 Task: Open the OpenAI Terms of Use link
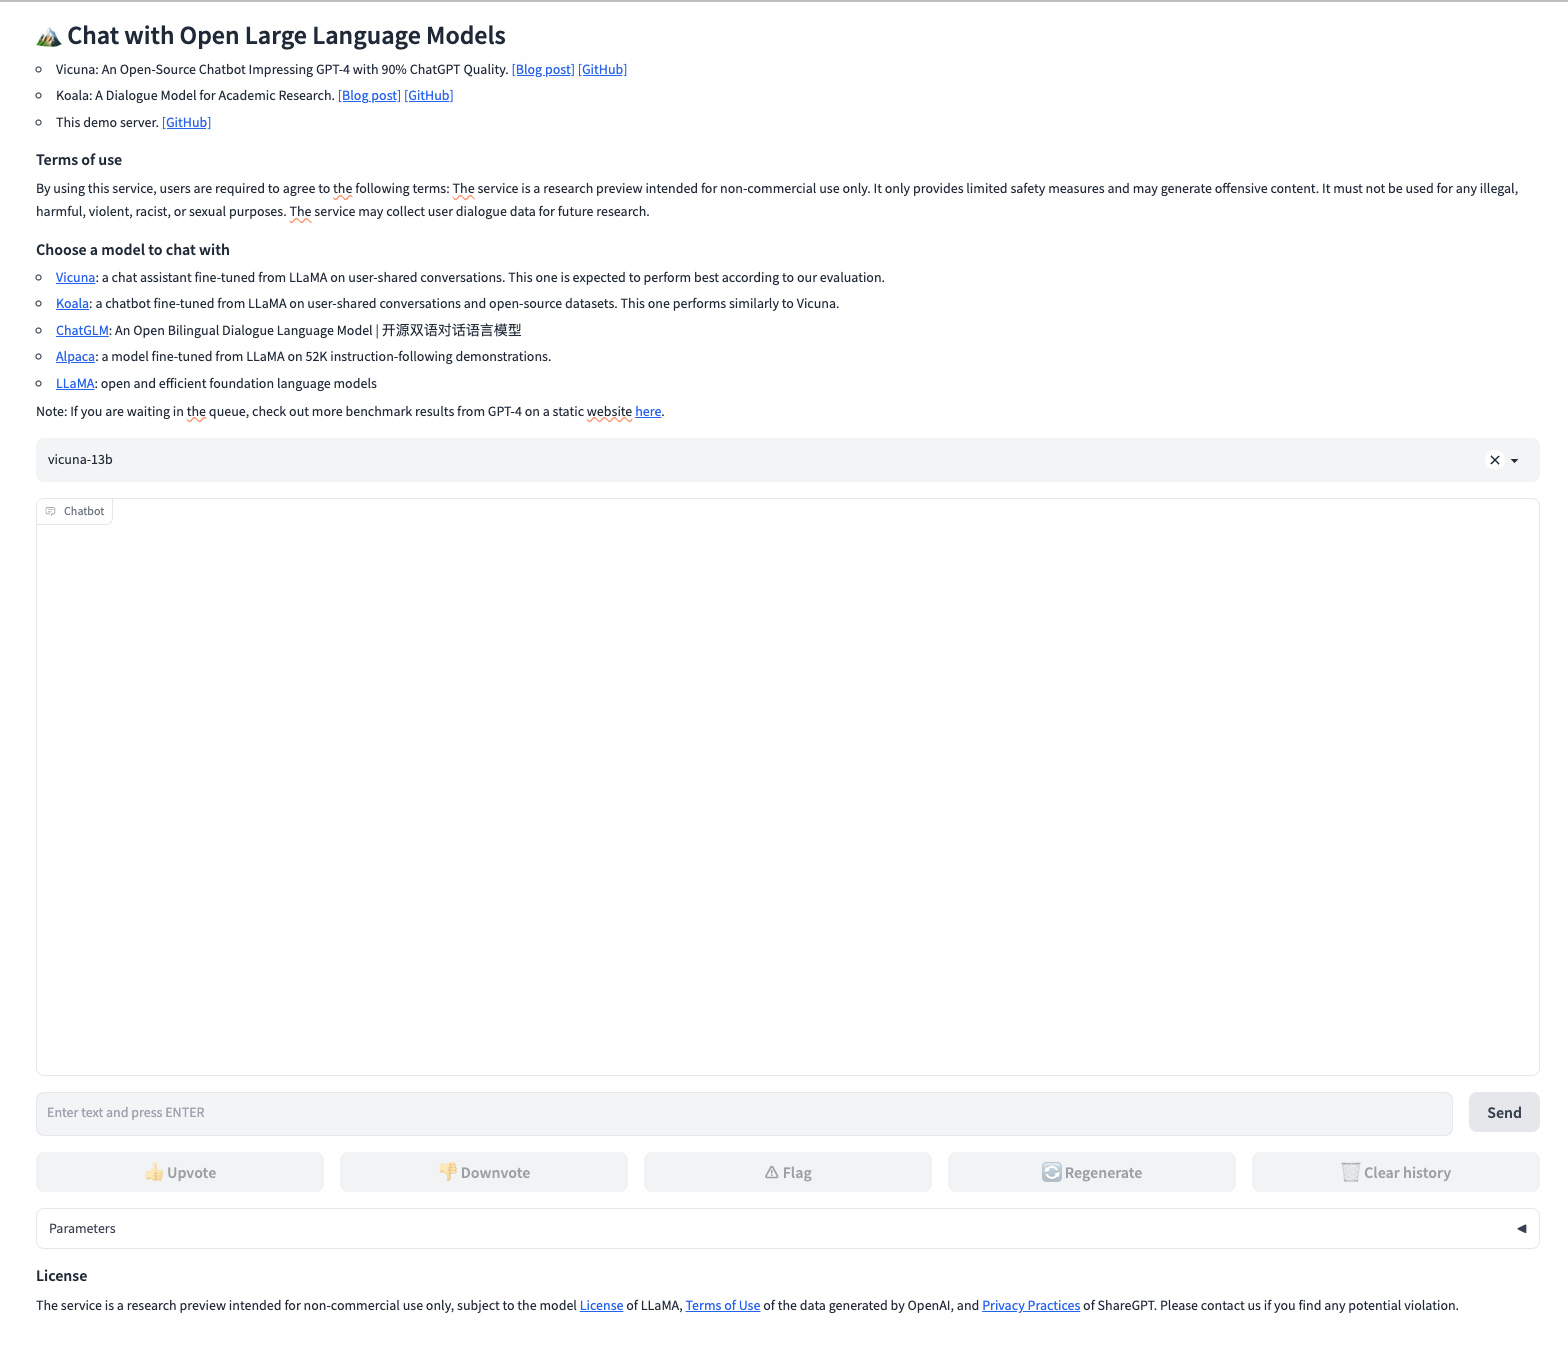(722, 1305)
